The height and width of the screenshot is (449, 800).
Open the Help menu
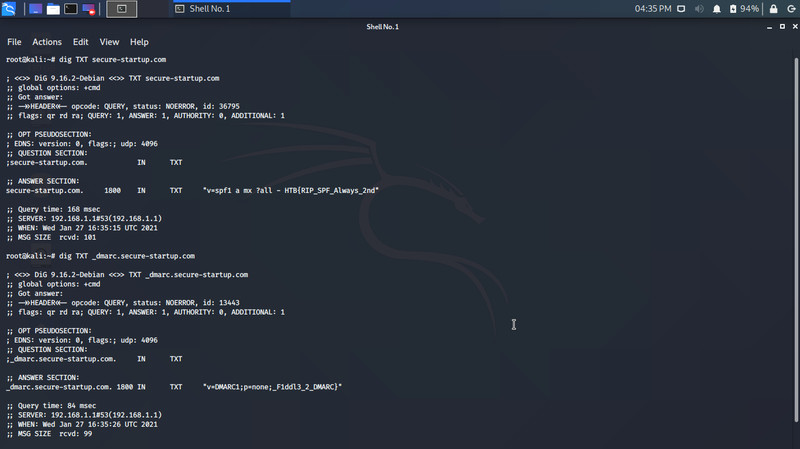139,42
